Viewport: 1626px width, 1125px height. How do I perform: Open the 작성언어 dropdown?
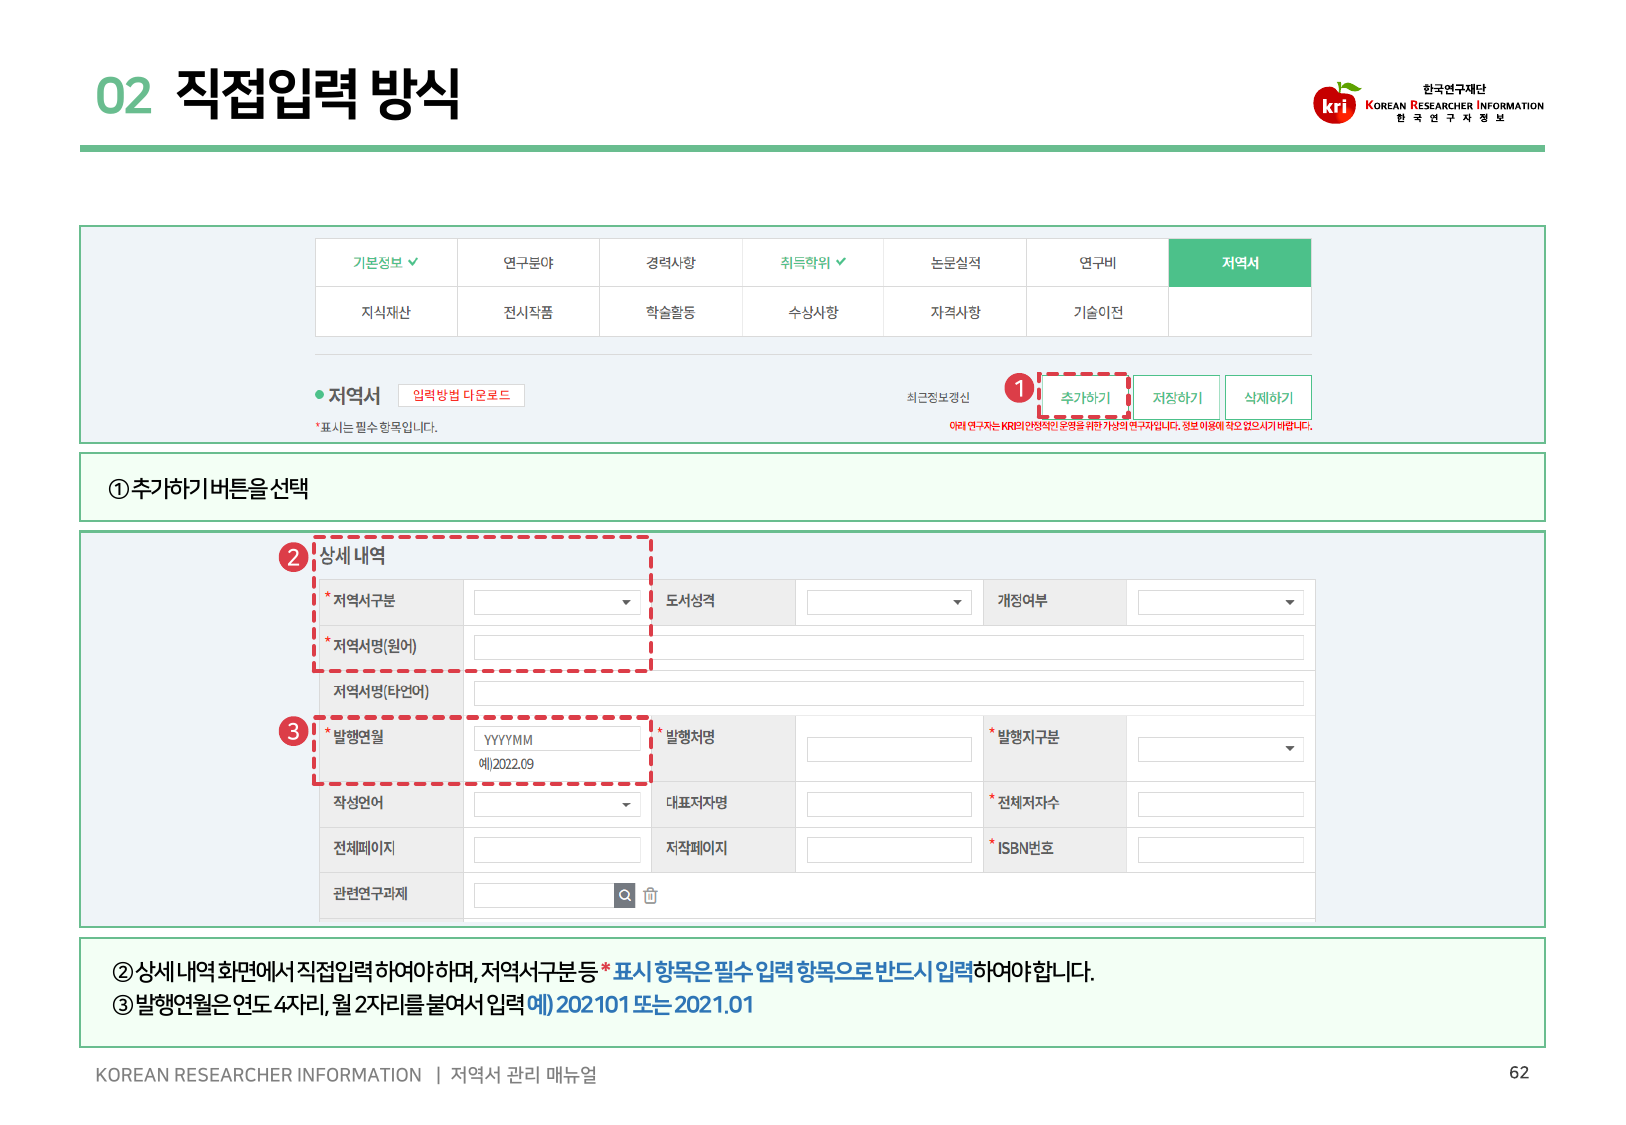pyautogui.click(x=557, y=804)
